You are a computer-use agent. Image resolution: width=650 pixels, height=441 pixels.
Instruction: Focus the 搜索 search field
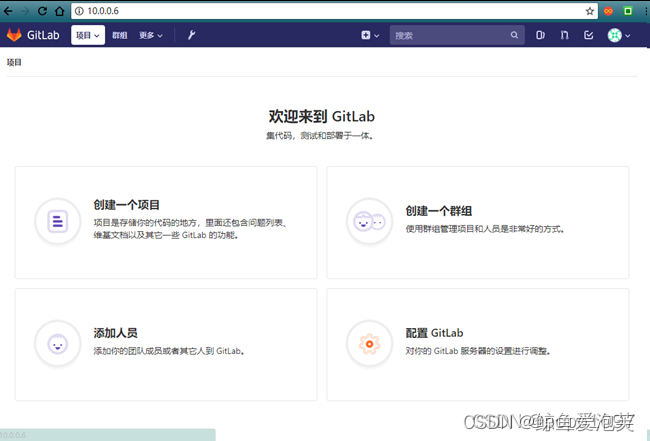coord(457,35)
